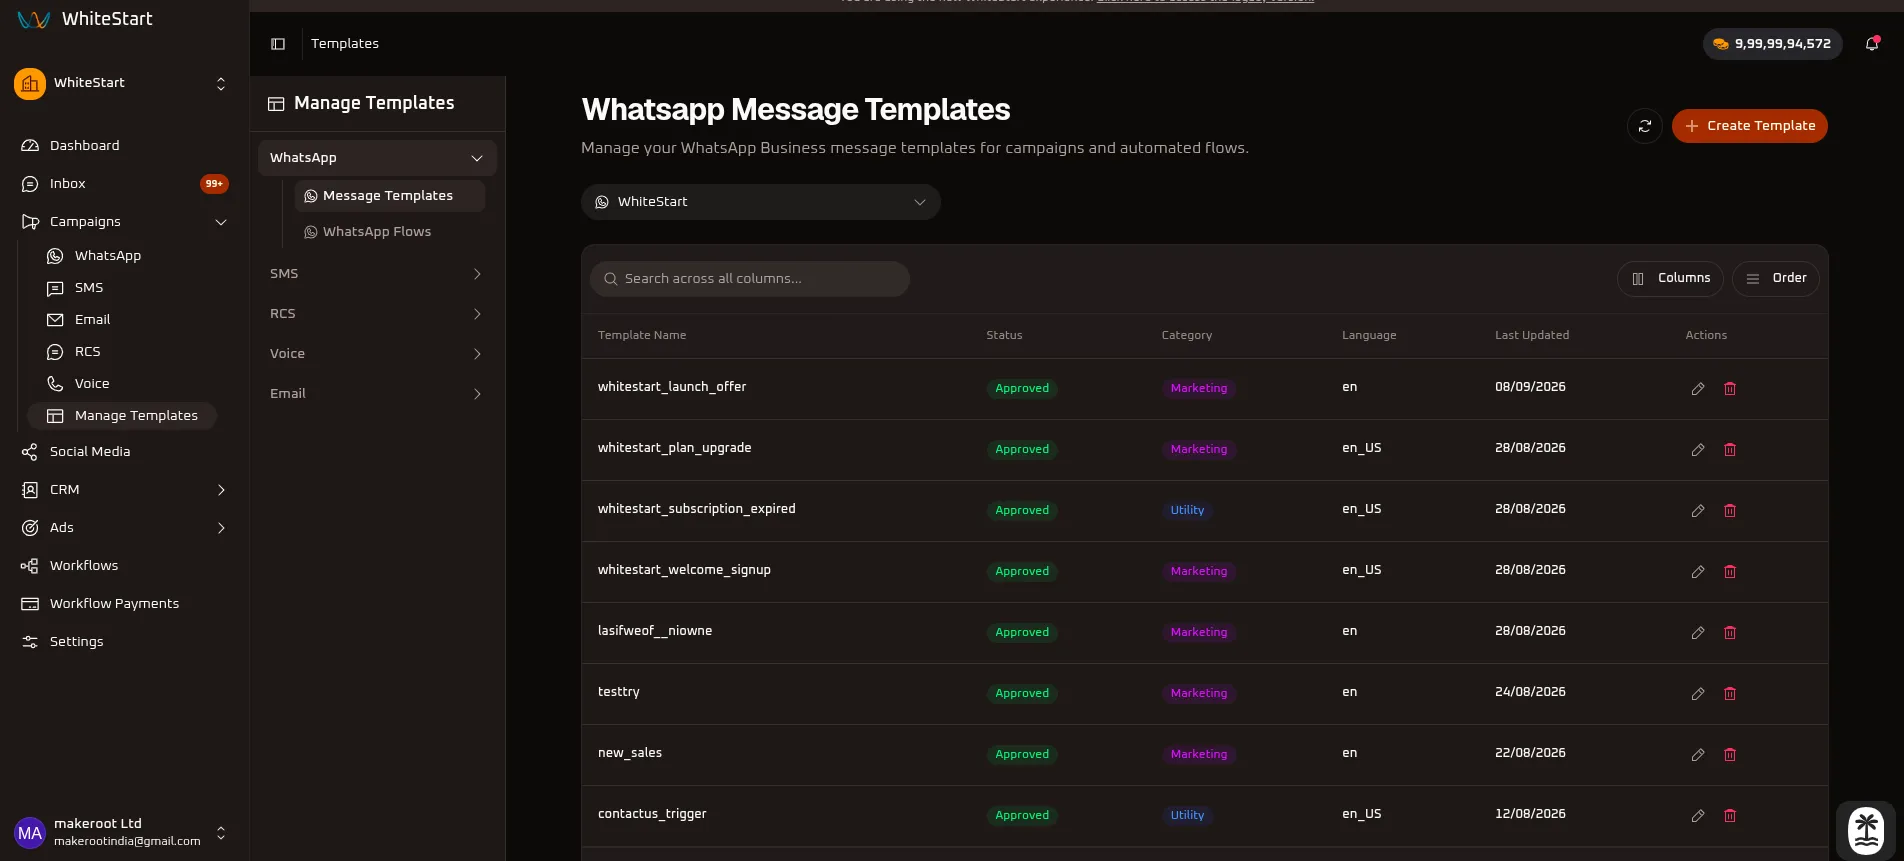This screenshot has width=1904, height=861.
Task: Expand the RCS templates section
Action: [x=377, y=314]
